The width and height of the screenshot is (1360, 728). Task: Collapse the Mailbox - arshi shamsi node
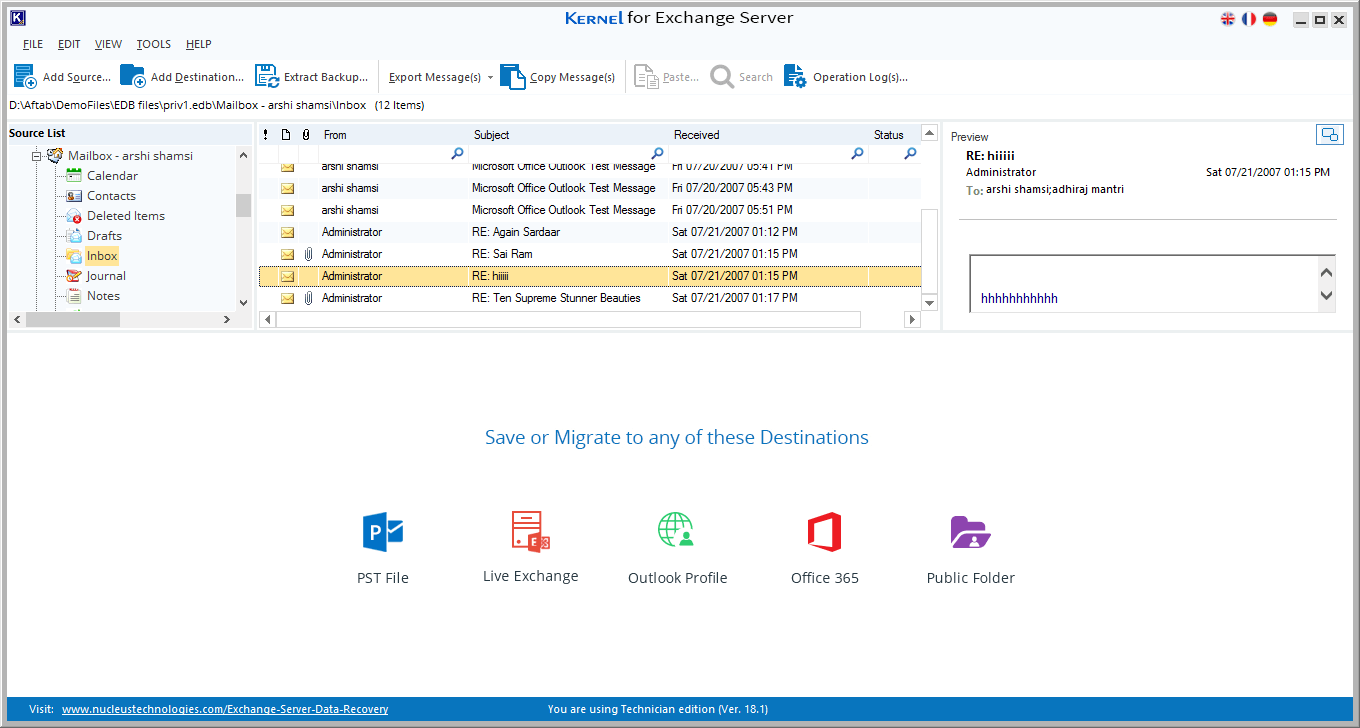pyautogui.click(x=37, y=156)
